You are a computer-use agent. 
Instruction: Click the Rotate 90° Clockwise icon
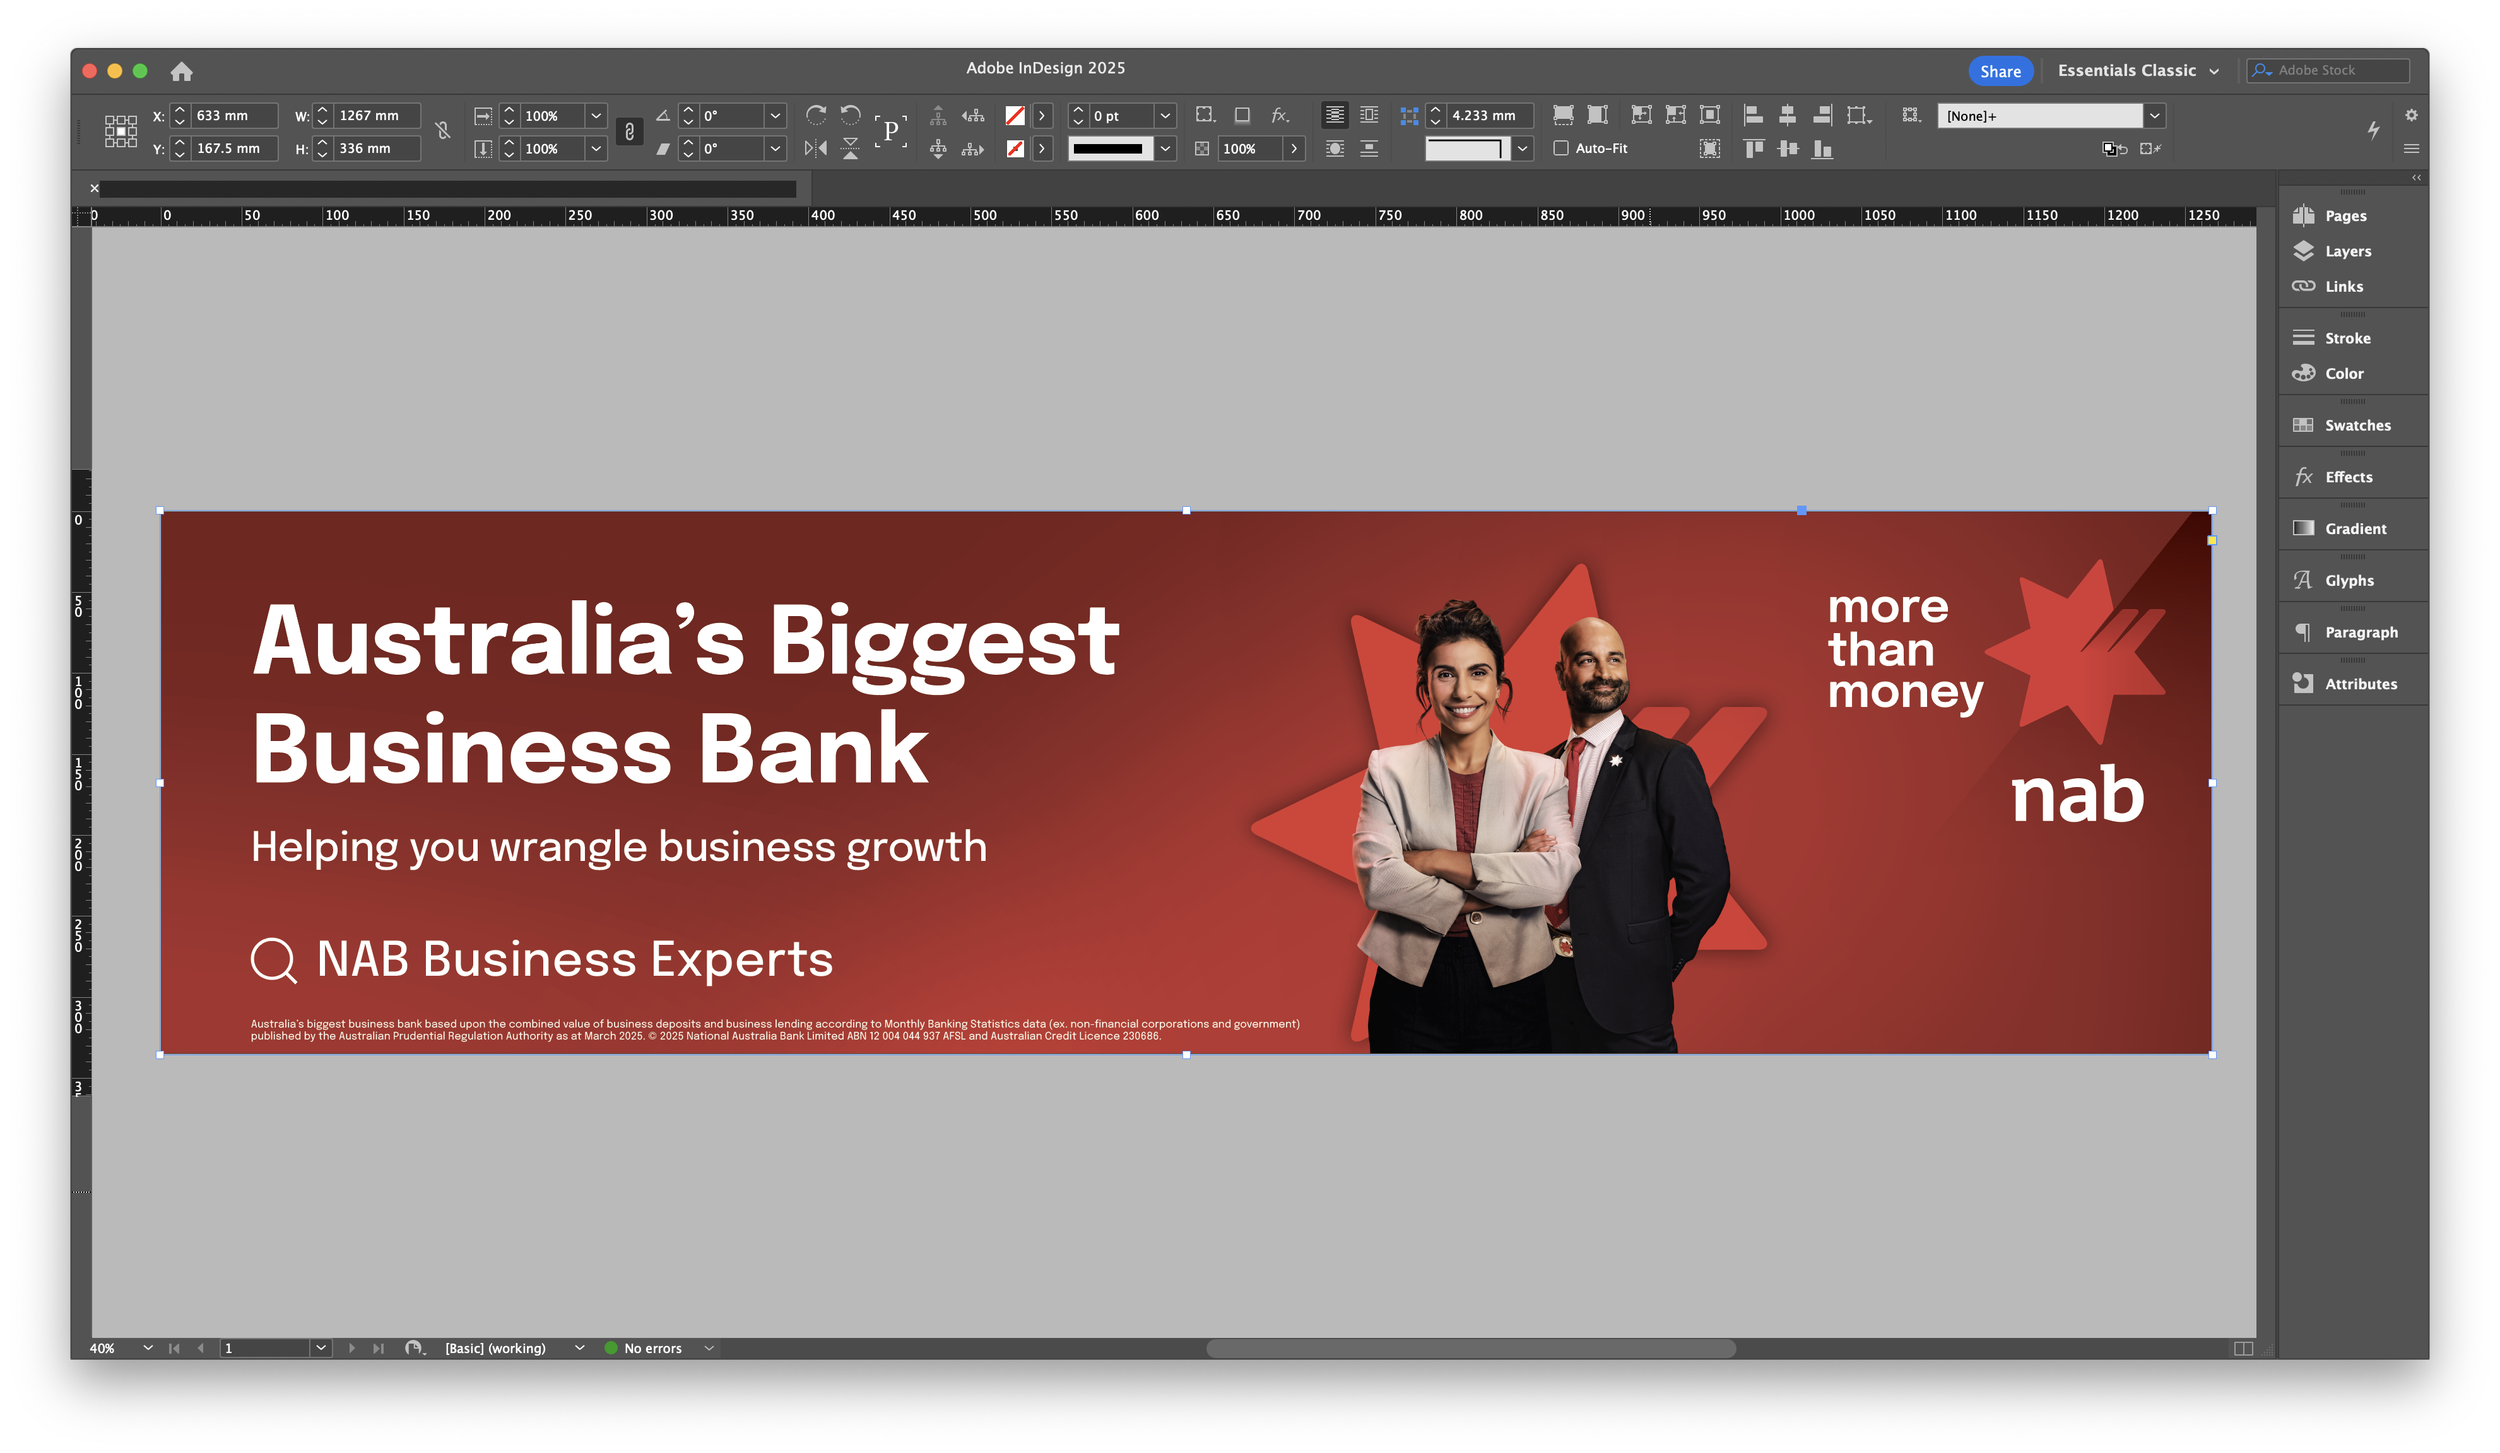[816, 115]
